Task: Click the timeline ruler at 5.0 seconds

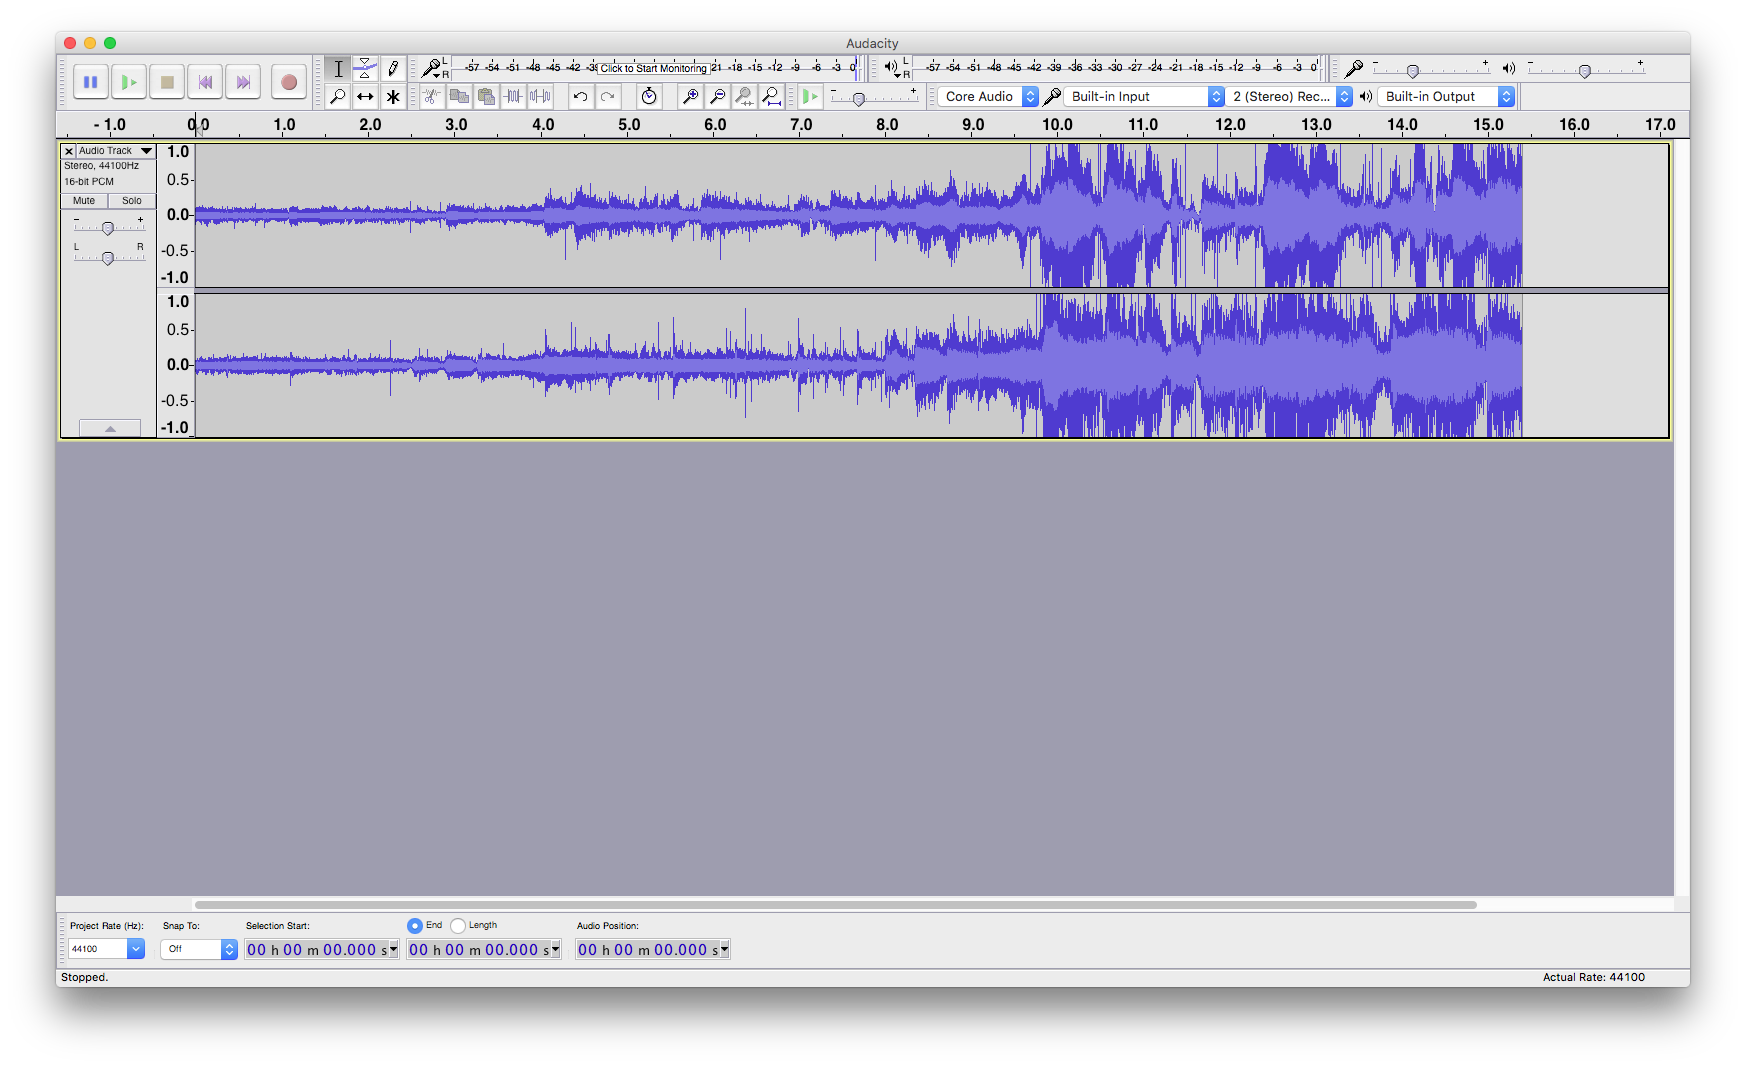Action: point(629,125)
